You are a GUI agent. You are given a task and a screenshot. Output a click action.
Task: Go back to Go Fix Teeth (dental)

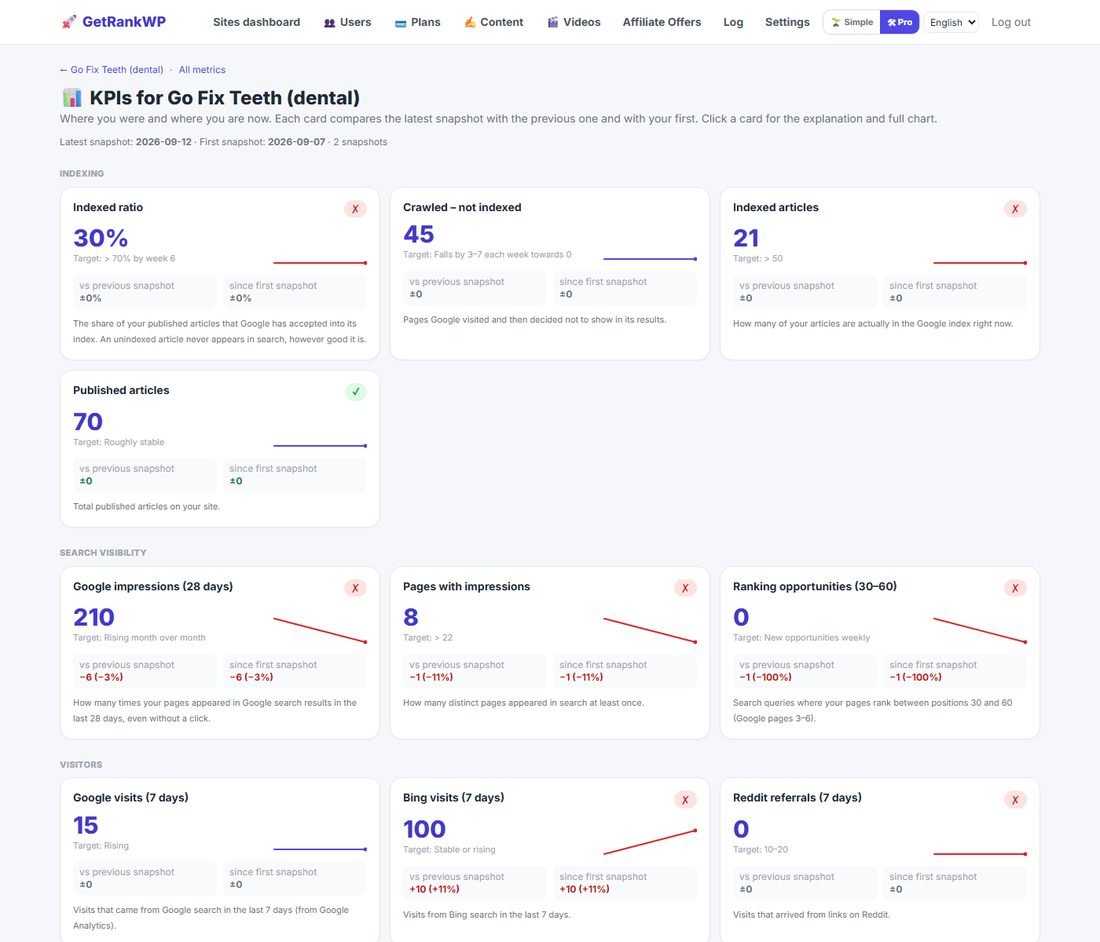coord(112,69)
